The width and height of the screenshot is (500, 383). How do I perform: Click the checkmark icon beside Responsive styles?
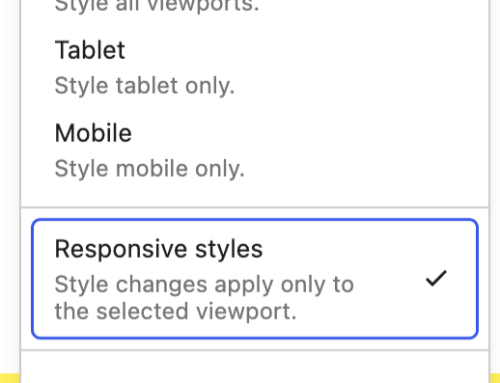(x=436, y=278)
